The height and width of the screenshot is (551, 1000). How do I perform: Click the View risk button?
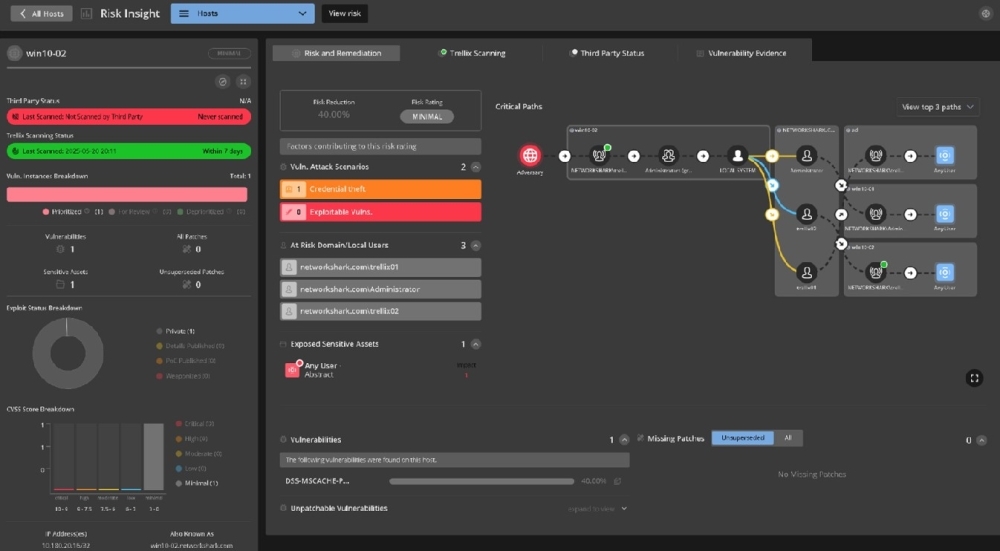pos(344,13)
